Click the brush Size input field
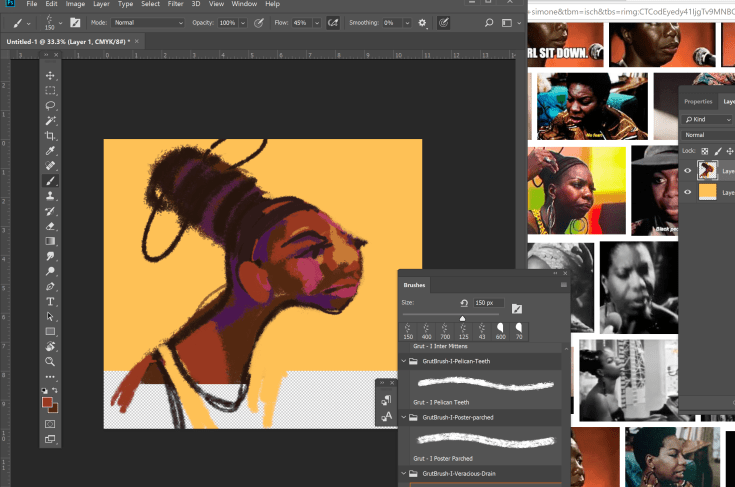This screenshot has height=487, width=735. [x=491, y=302]
